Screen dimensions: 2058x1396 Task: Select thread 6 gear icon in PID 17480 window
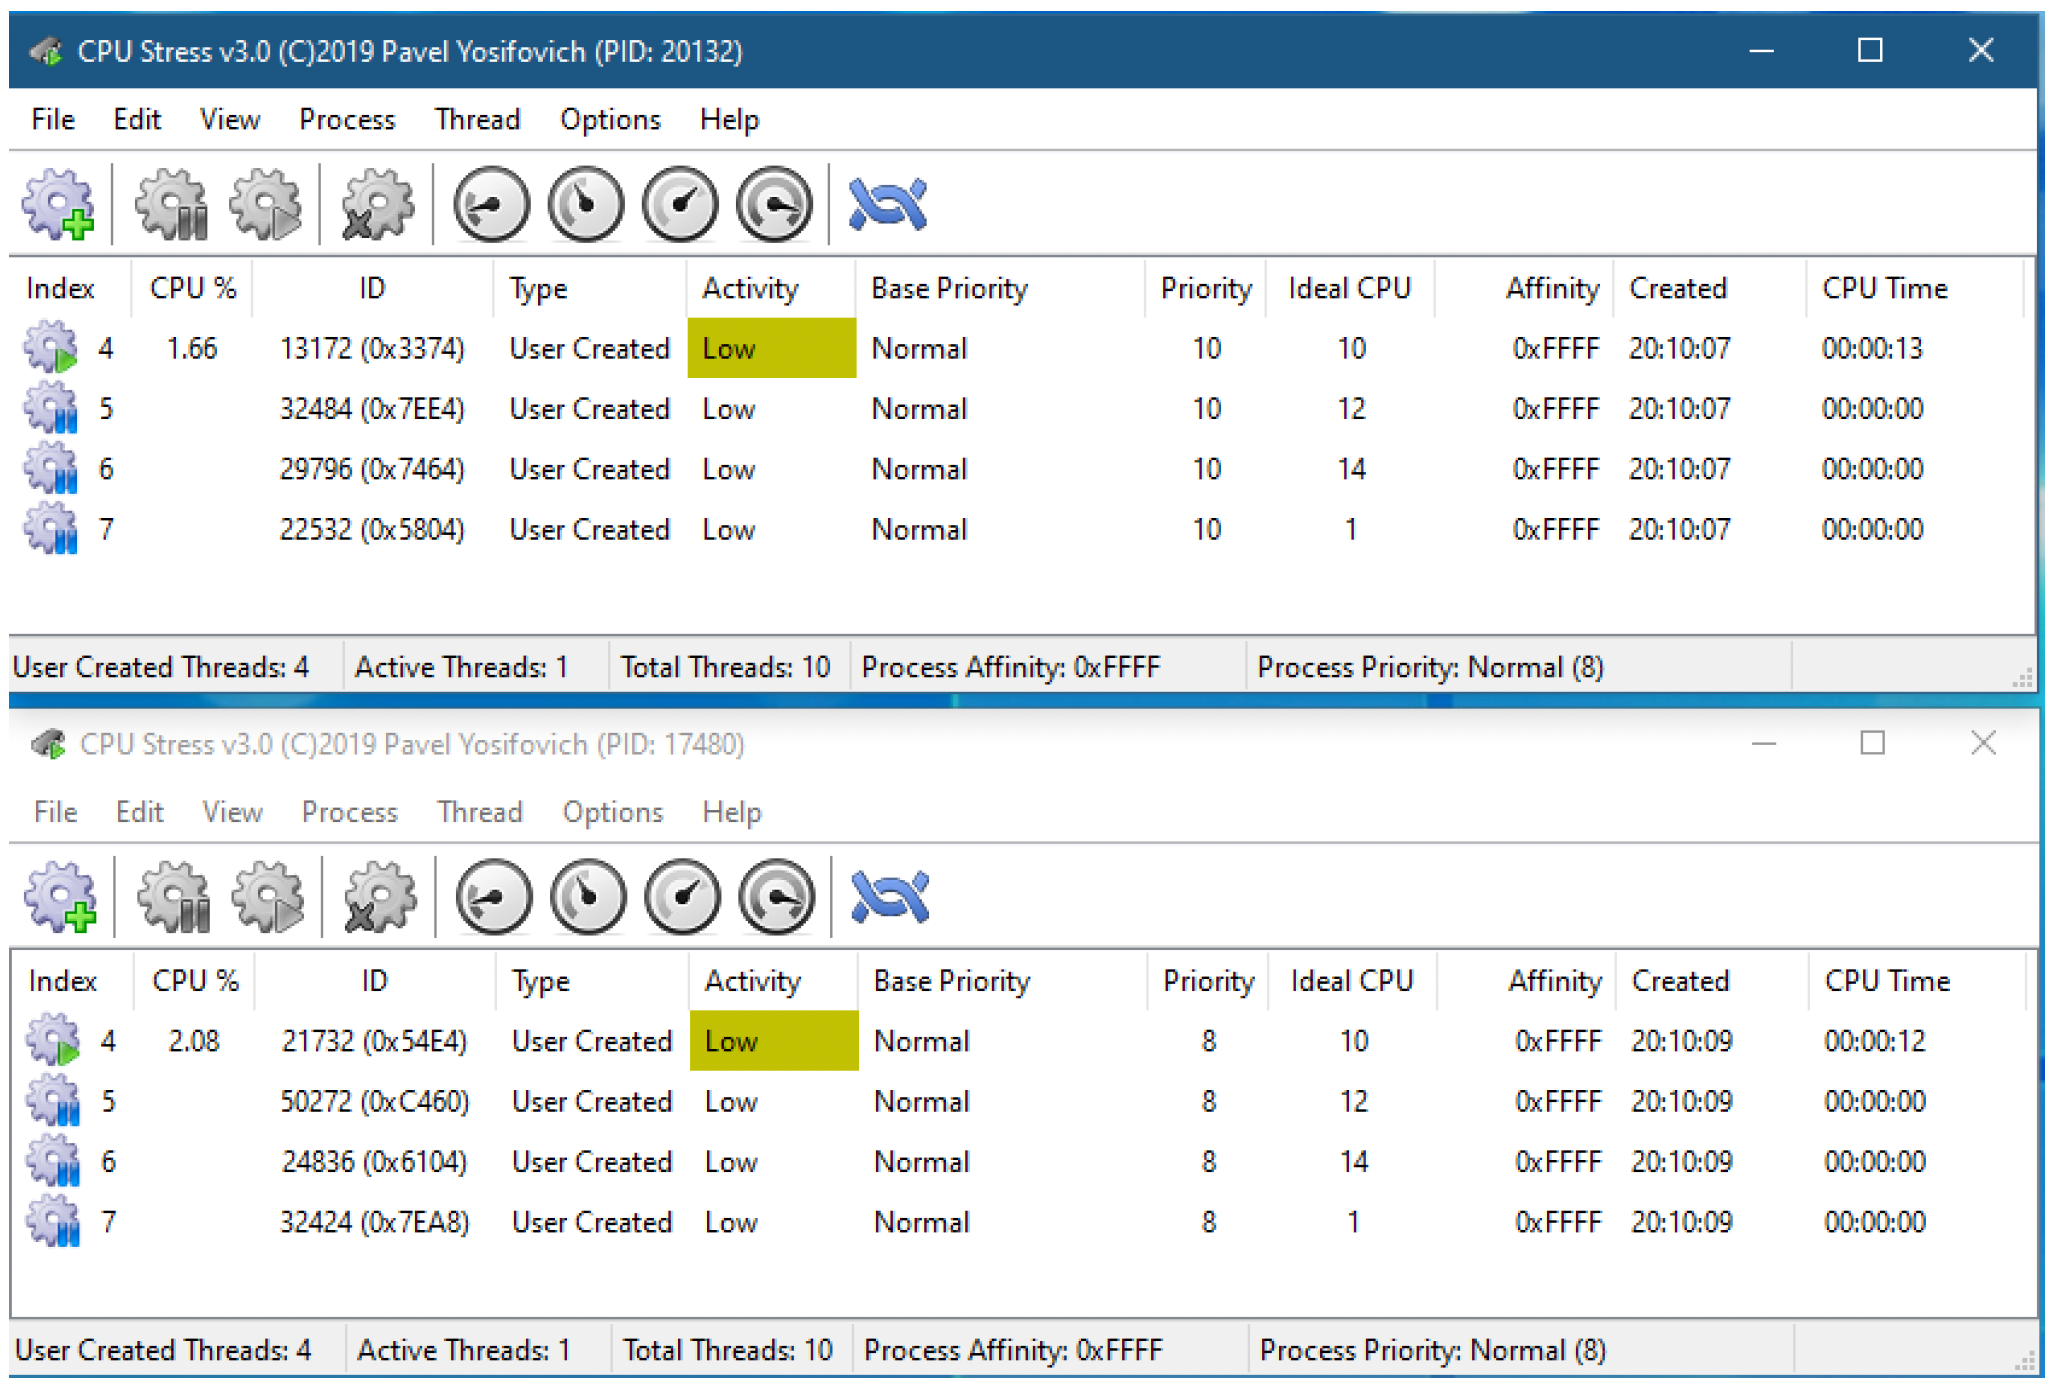53,1161
